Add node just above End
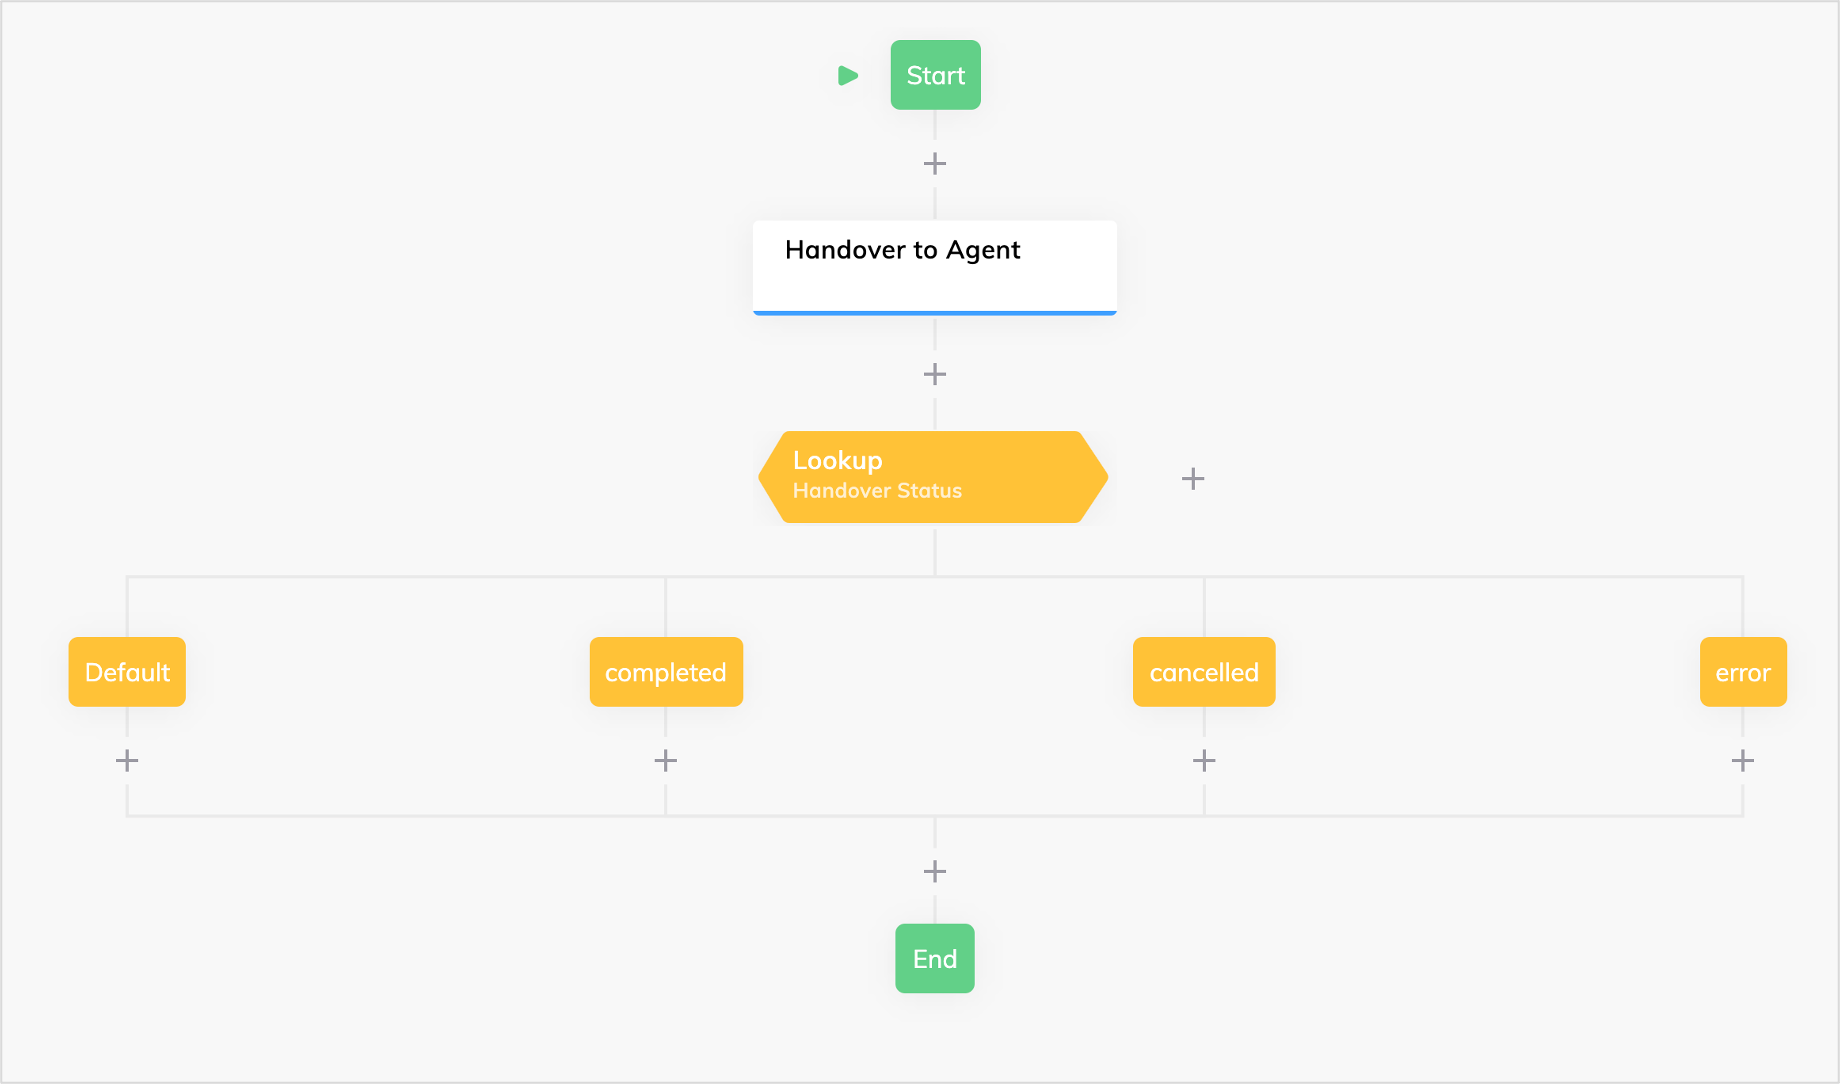 pyautogui.click(x=935, y=871)
